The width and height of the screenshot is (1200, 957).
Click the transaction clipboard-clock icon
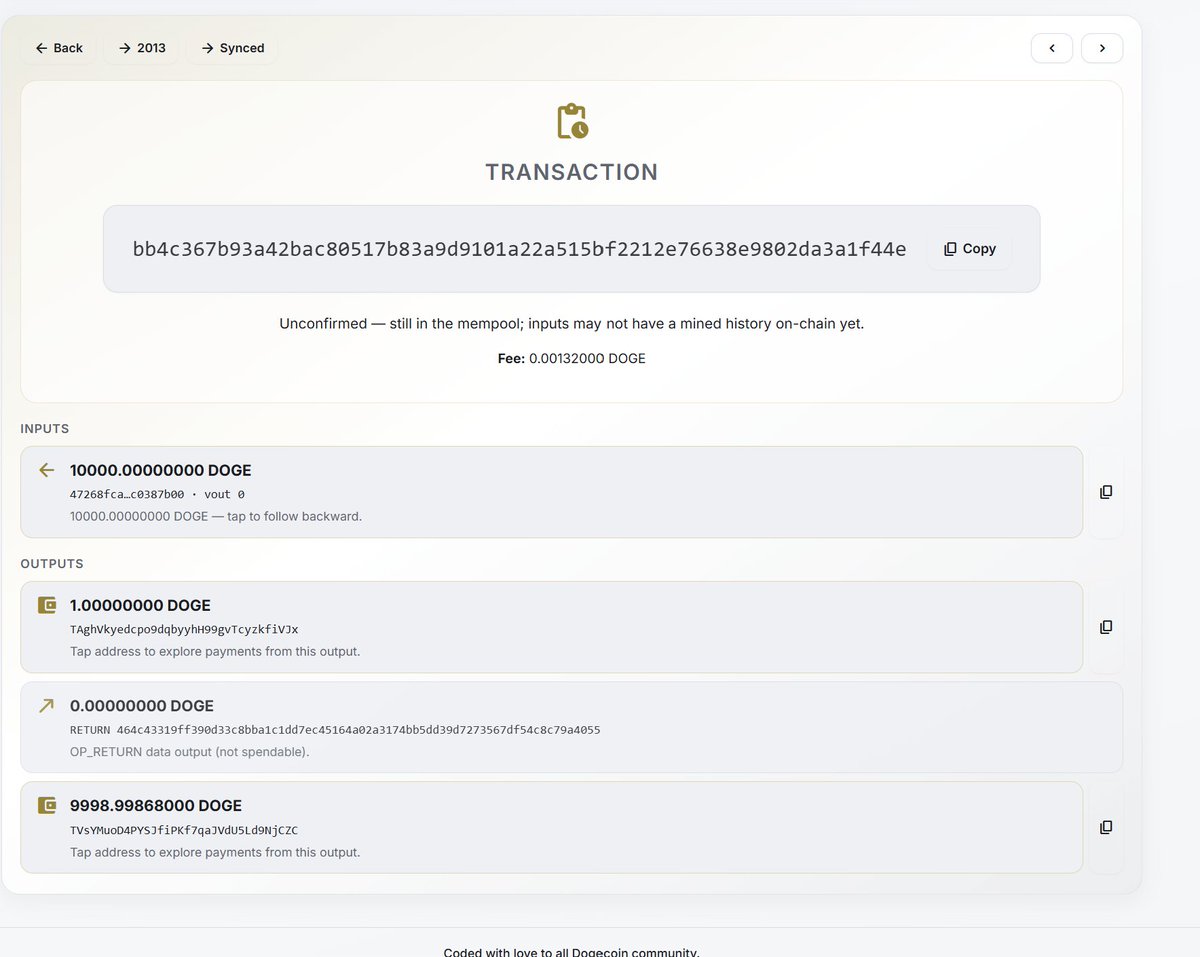click(x=572, y=120)
